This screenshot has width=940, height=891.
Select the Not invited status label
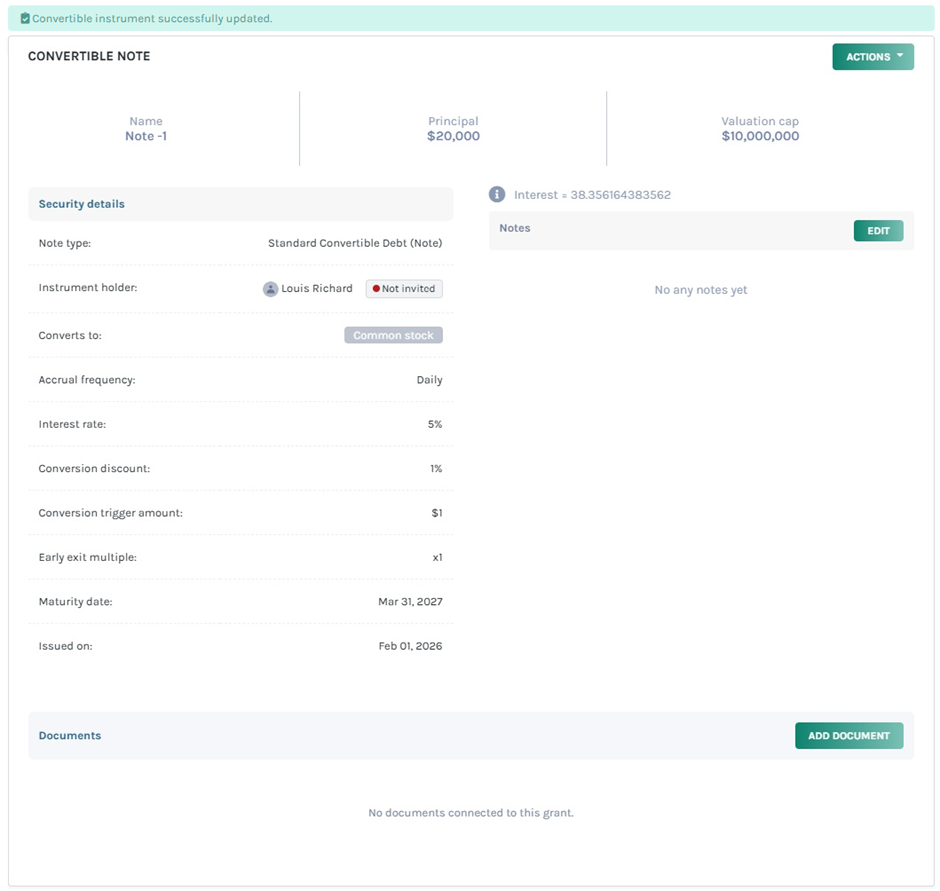click(408, 289)
